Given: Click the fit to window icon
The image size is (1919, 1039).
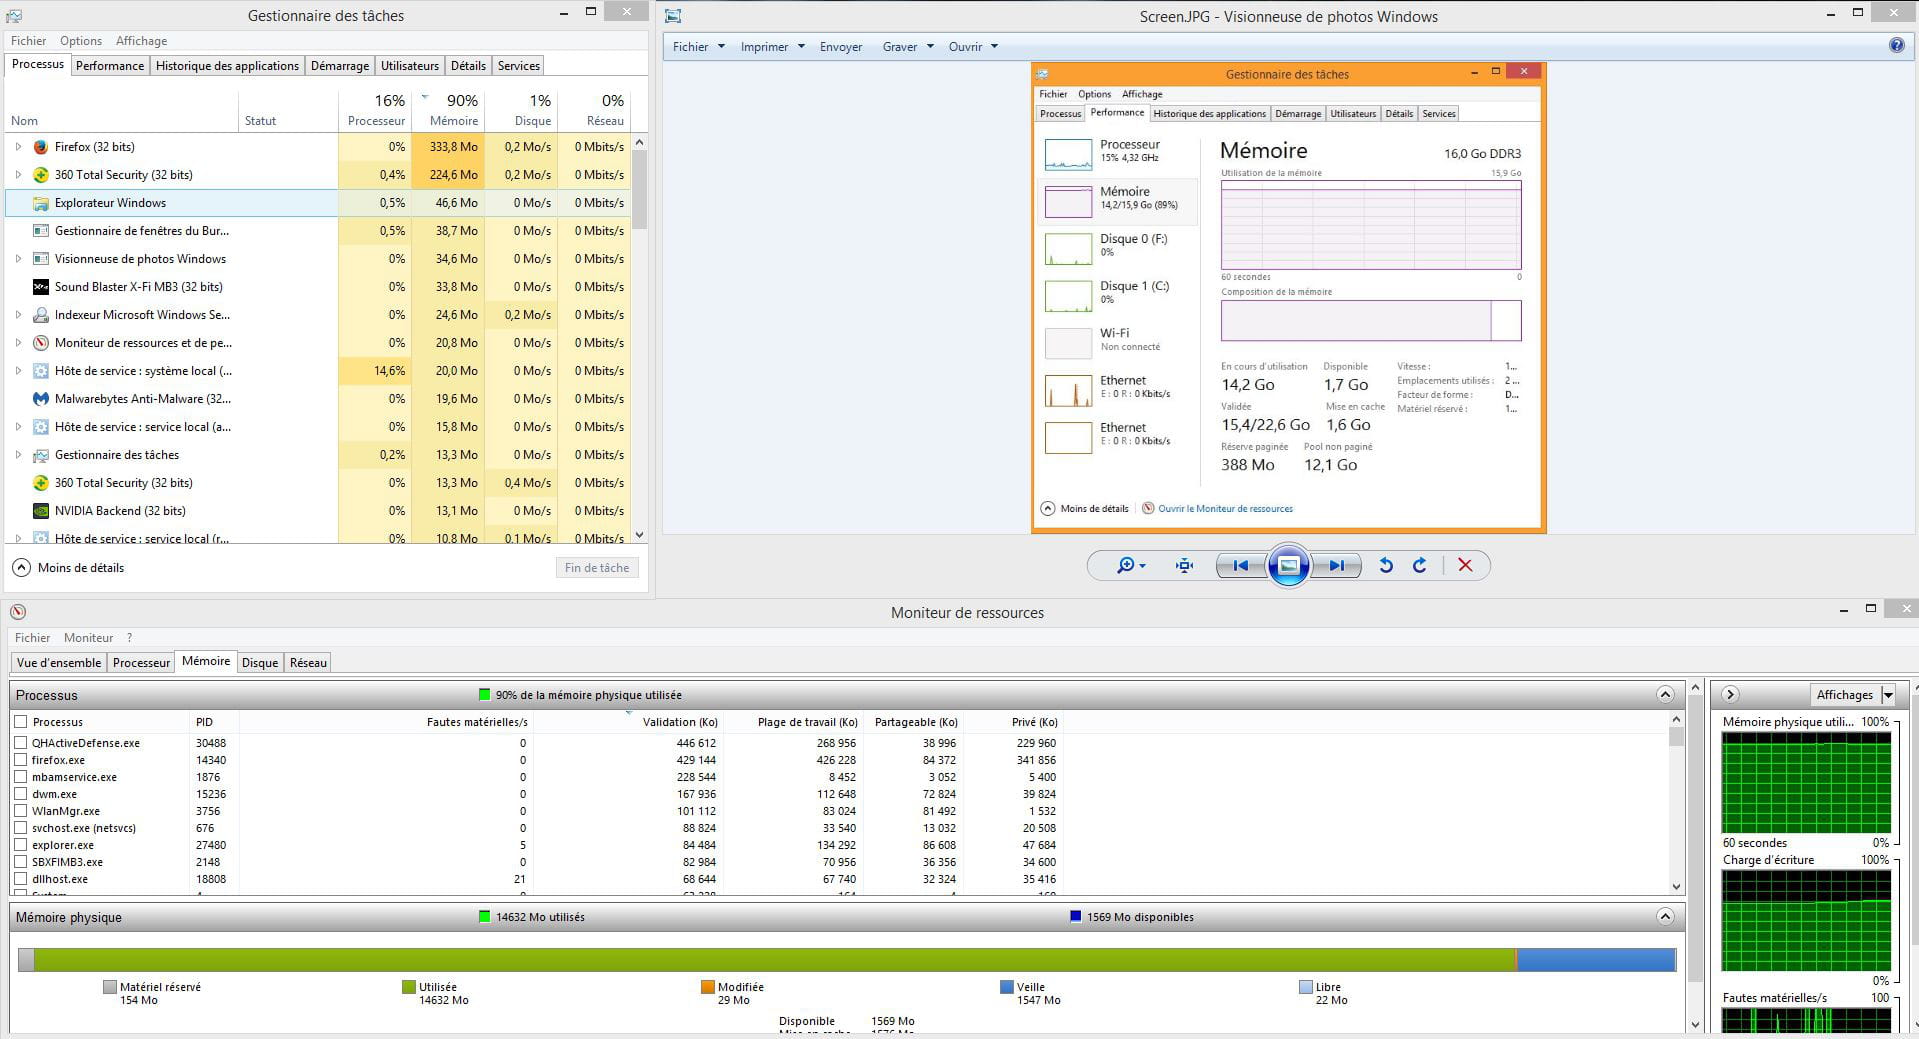Looking at the screenshot, I should 1185,566.
